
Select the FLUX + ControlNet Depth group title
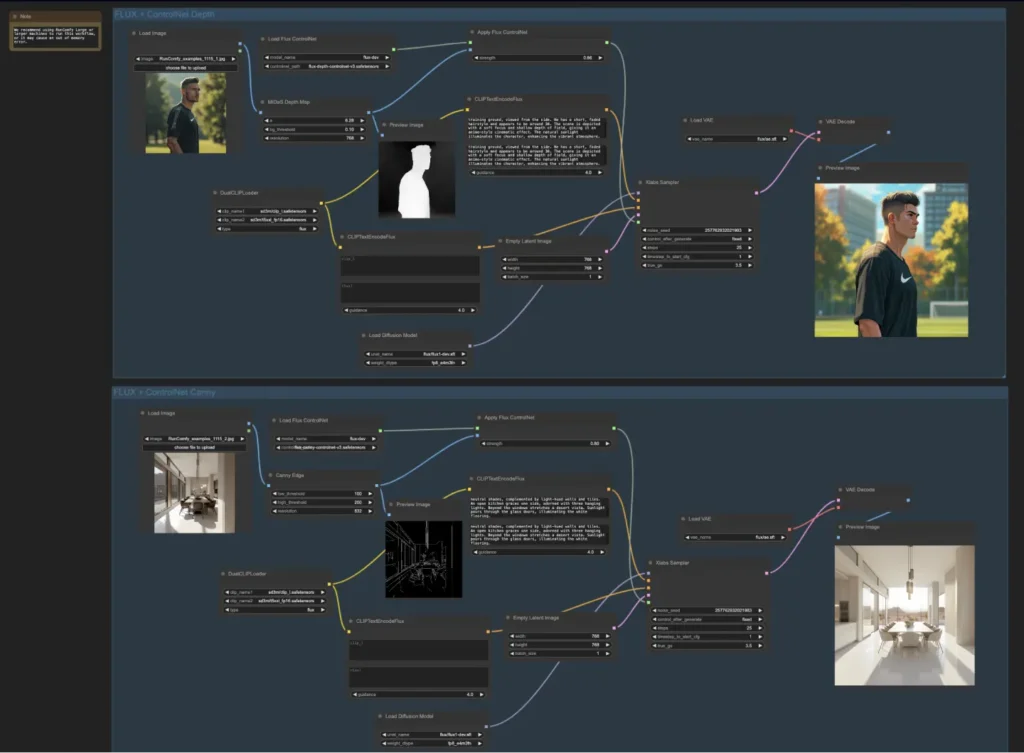165,14
